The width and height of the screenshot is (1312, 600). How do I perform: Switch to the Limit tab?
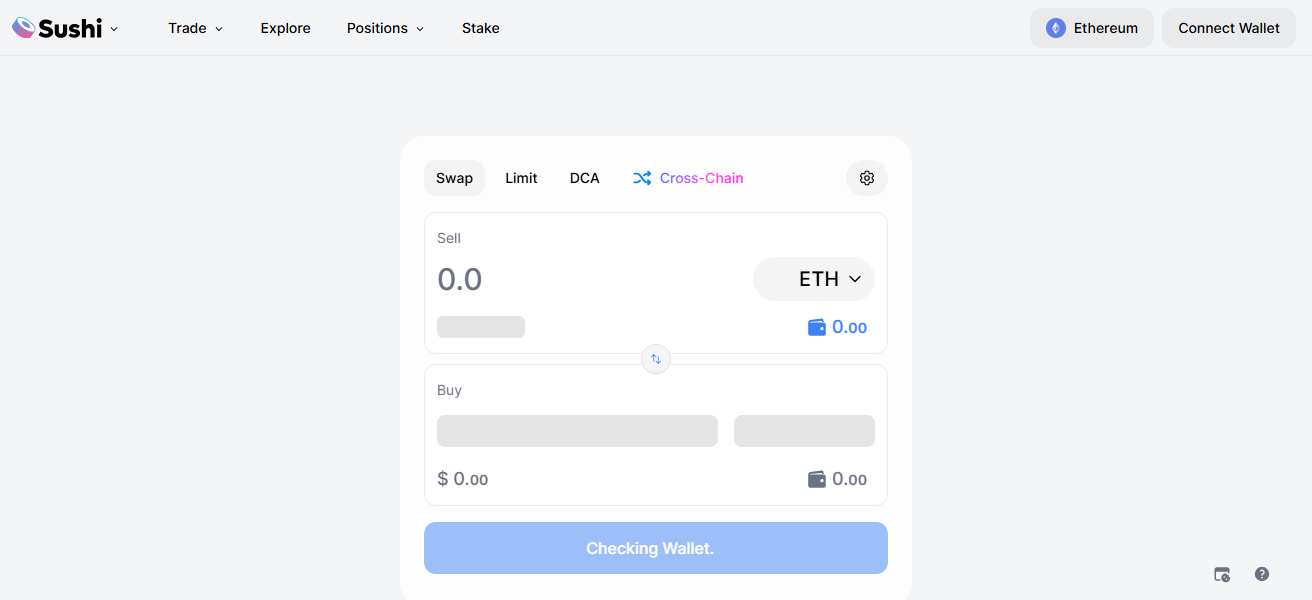(521, 178)
